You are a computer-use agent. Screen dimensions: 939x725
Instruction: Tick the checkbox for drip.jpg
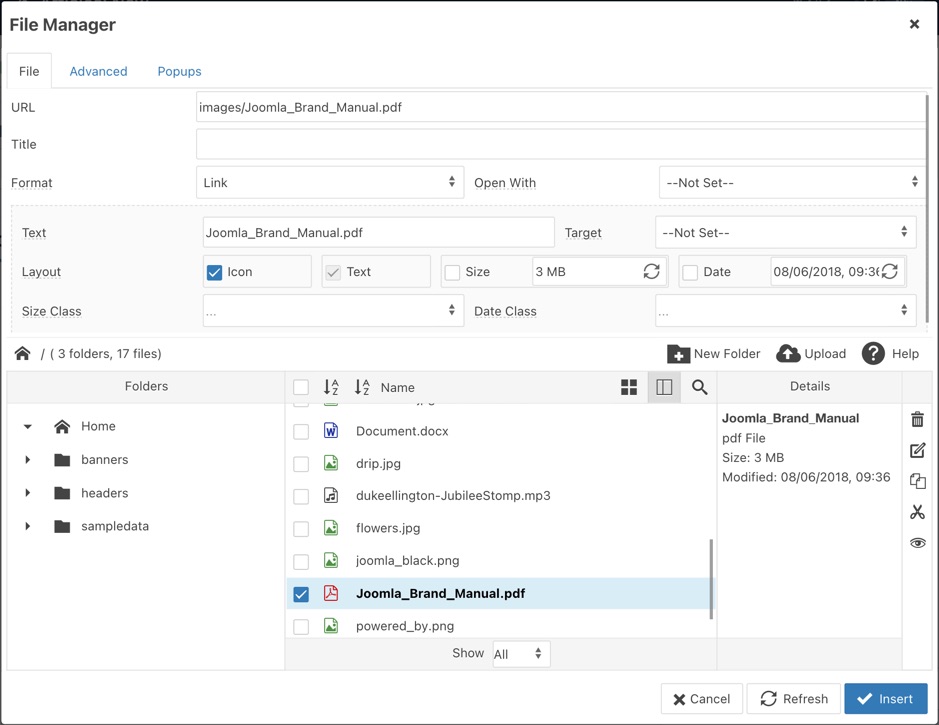301,464
